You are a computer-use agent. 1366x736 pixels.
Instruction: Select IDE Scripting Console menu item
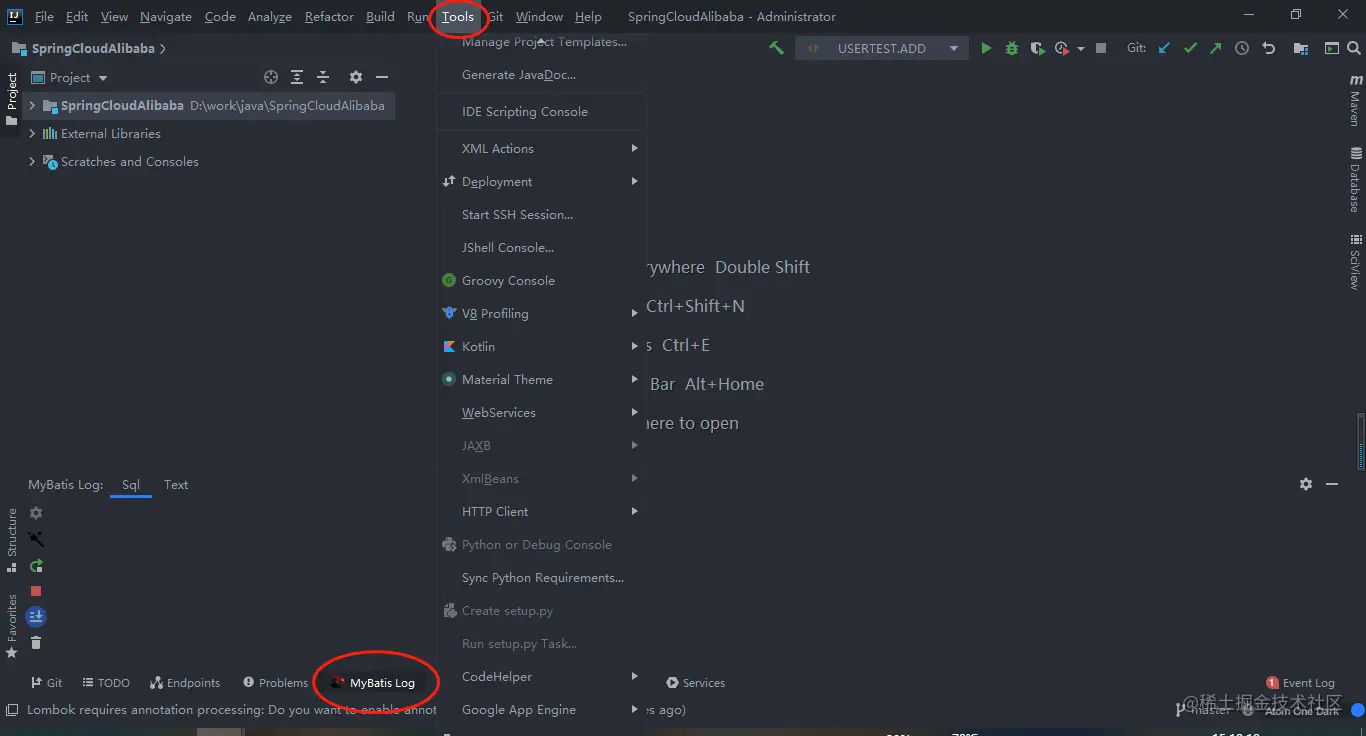[541, 111]
